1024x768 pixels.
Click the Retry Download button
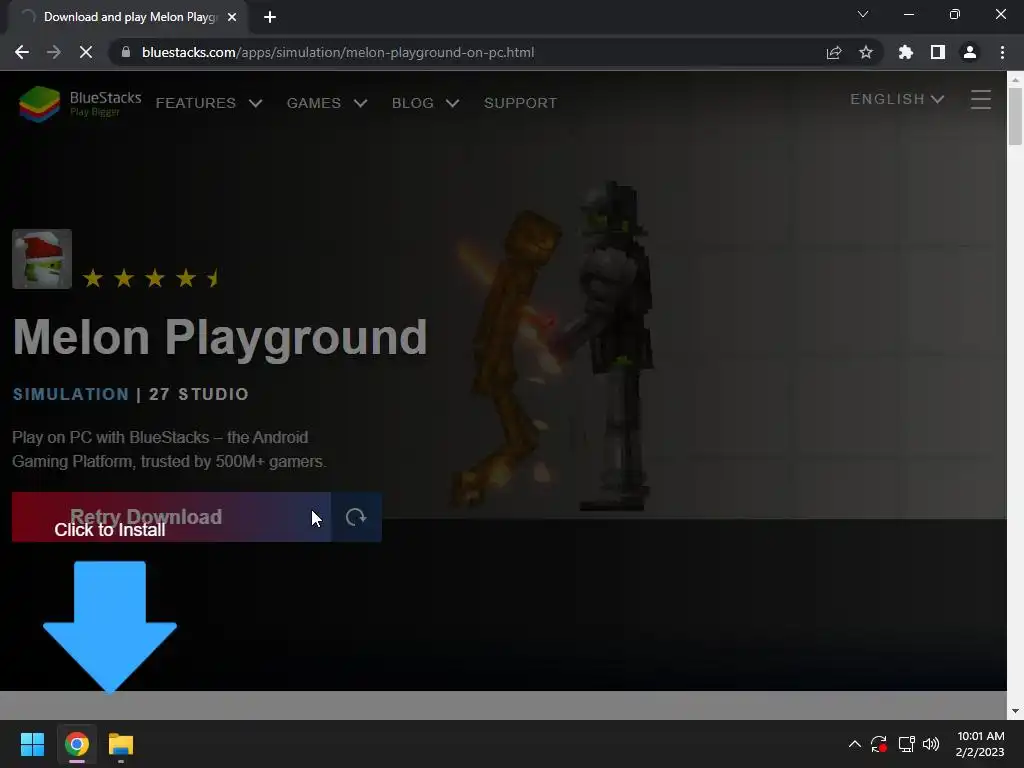(x=171, y=517)
